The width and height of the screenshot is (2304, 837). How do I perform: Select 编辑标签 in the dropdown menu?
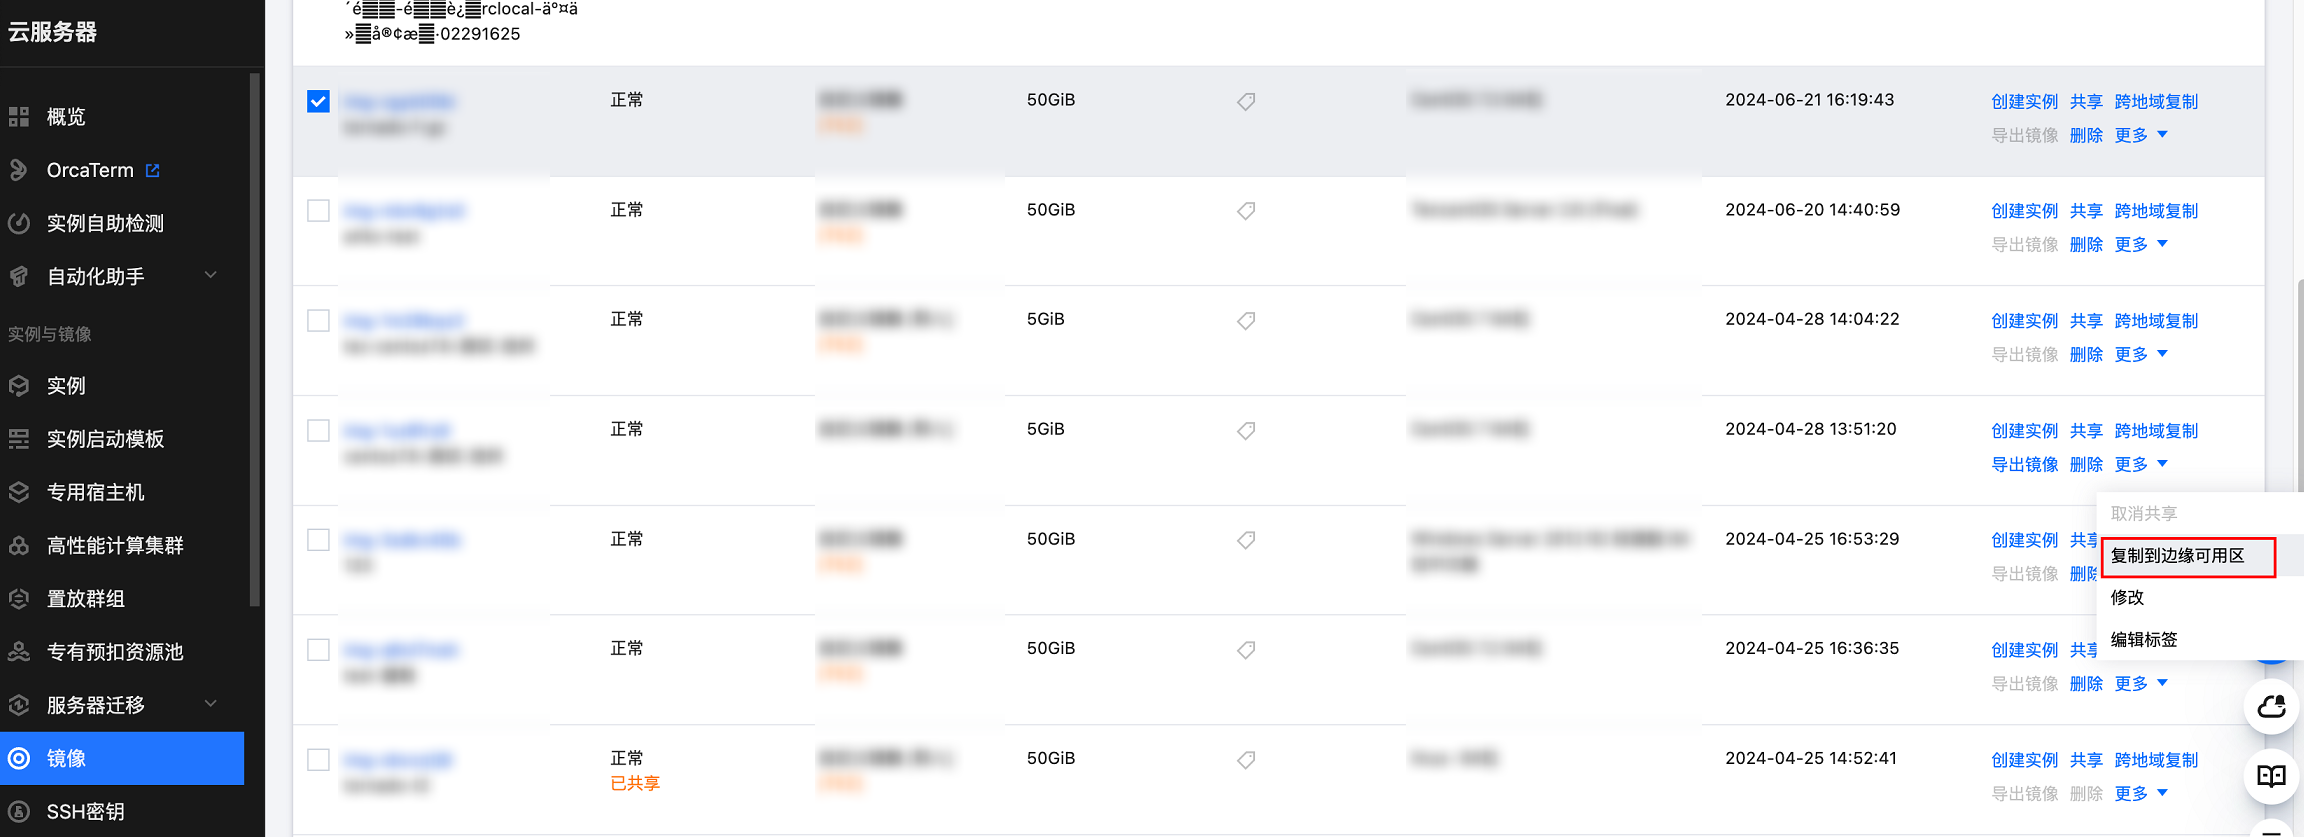point(2143,640)
